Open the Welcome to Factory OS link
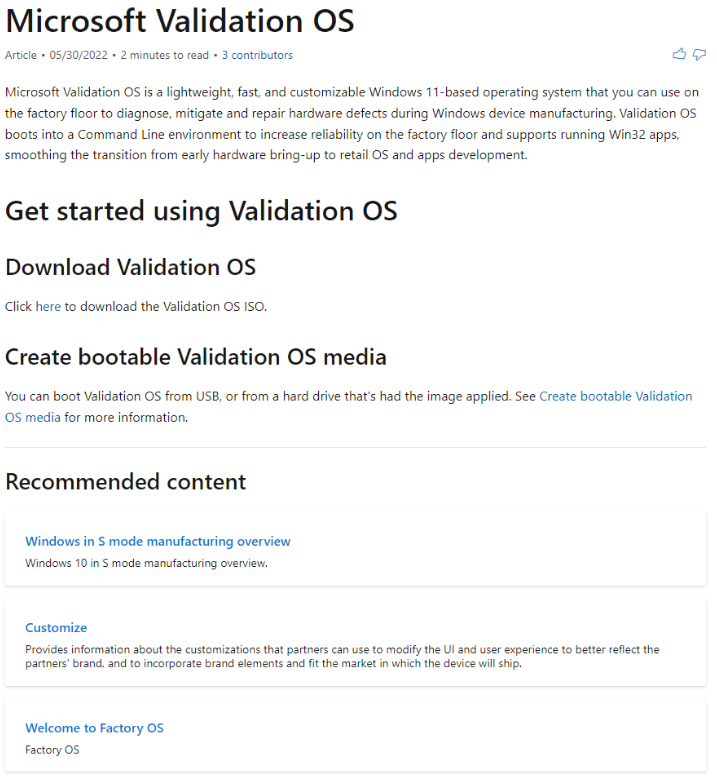The image size is (717, 776). [94, 728]
